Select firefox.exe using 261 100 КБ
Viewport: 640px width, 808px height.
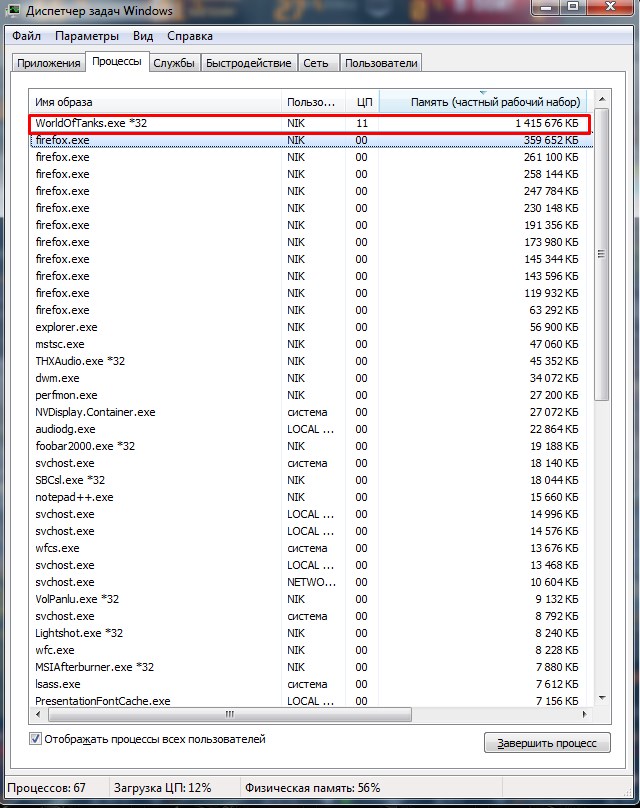coord(310,157)
